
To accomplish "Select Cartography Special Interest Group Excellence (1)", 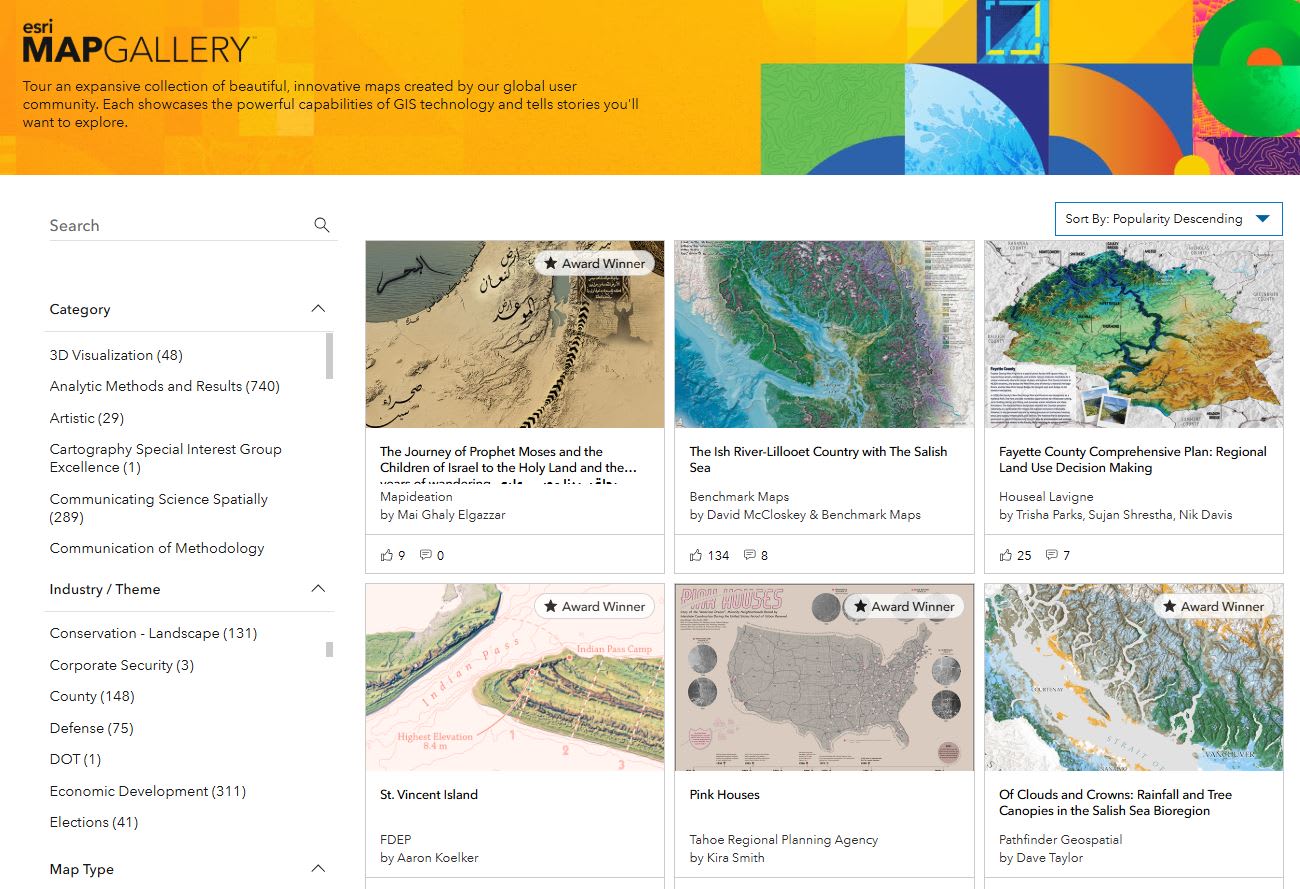I will [x=166, y=458].
